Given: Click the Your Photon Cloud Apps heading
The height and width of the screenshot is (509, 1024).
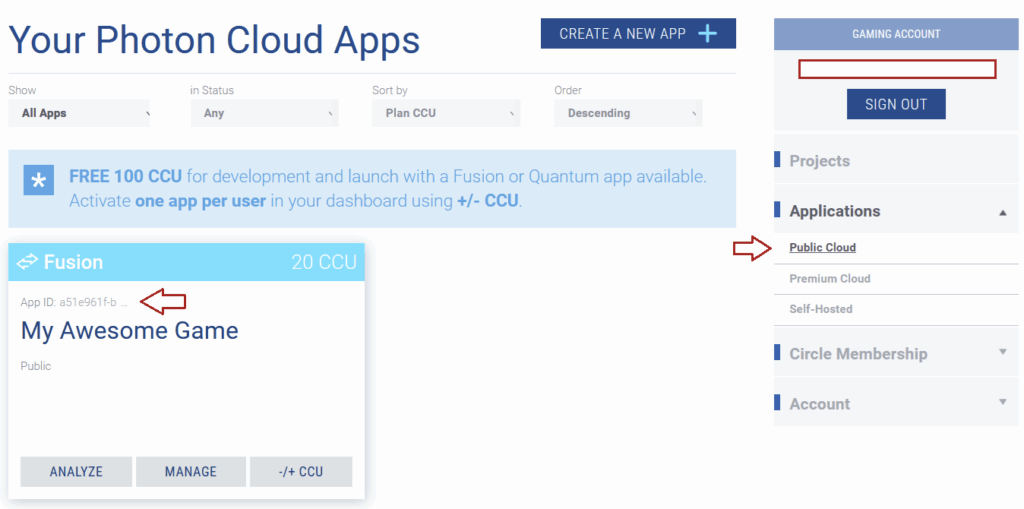Looking at the screenshot, I should point(214,40).
